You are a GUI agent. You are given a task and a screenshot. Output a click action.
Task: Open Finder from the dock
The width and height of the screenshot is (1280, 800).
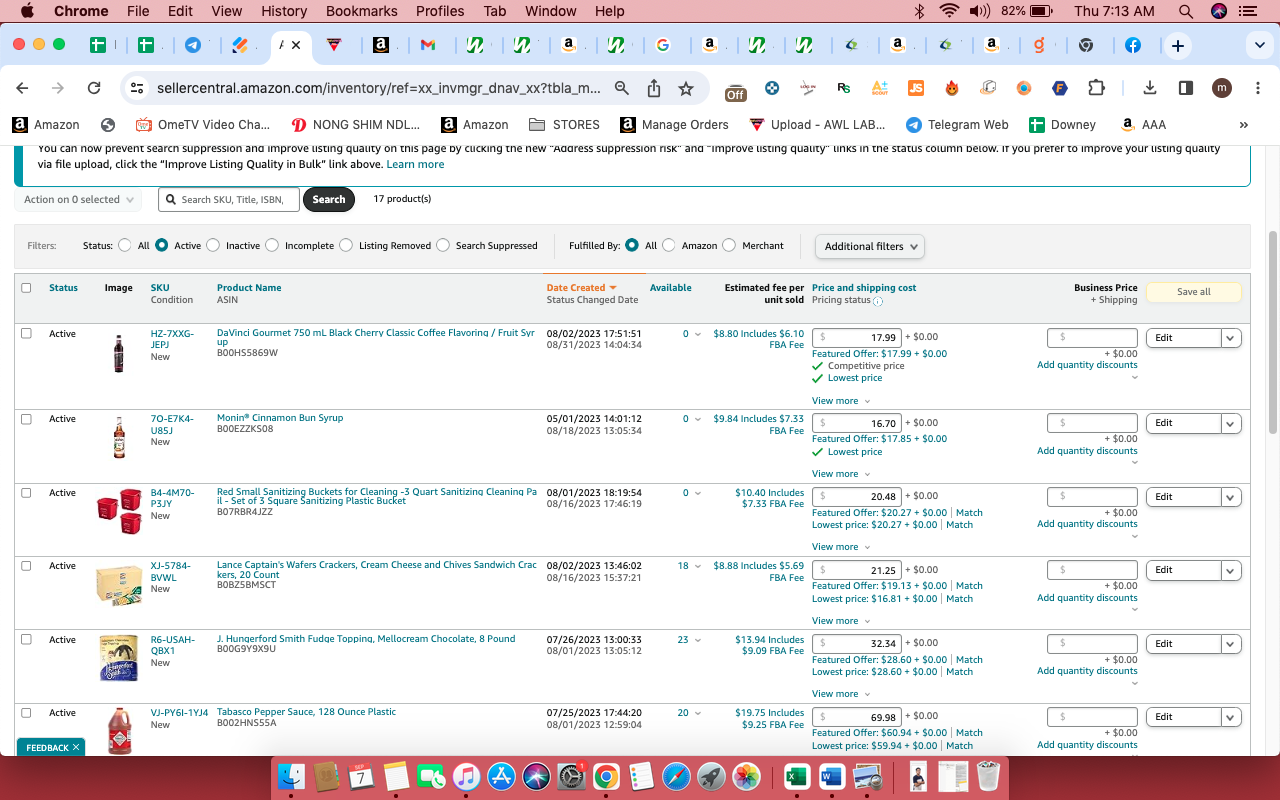(x=291, y=777)
